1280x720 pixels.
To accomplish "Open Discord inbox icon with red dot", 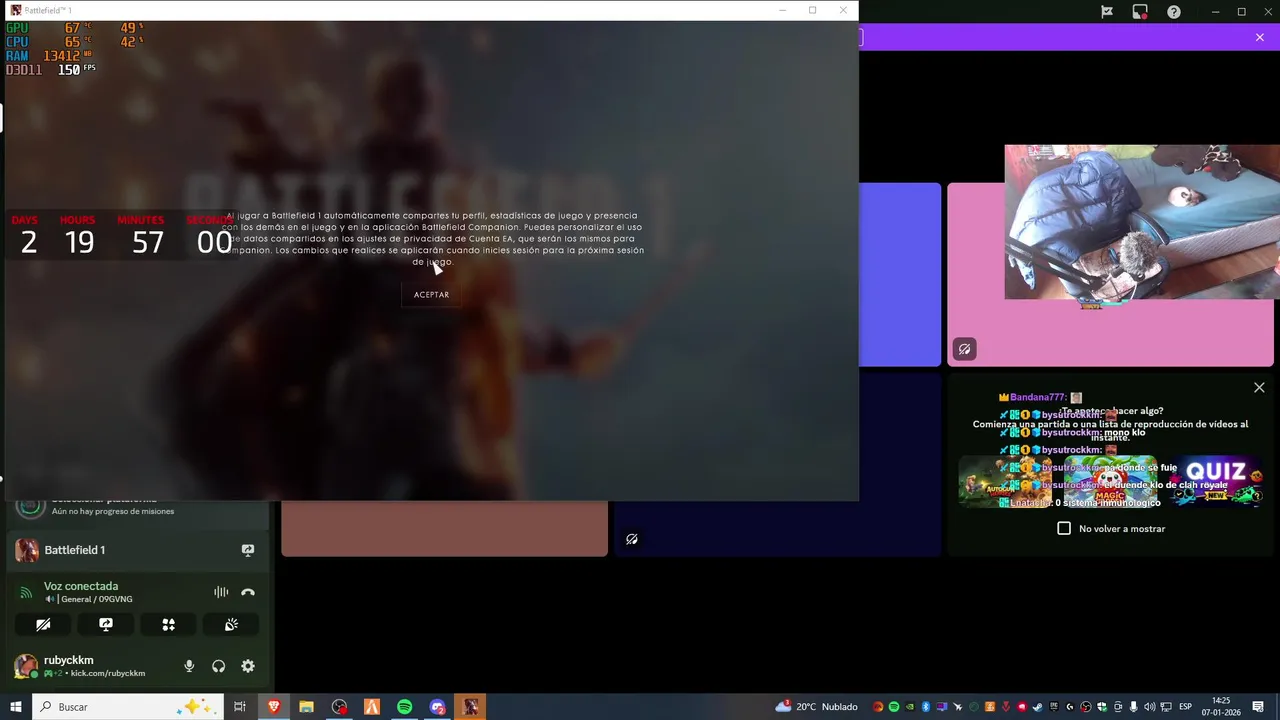I will click(1140, 12).
